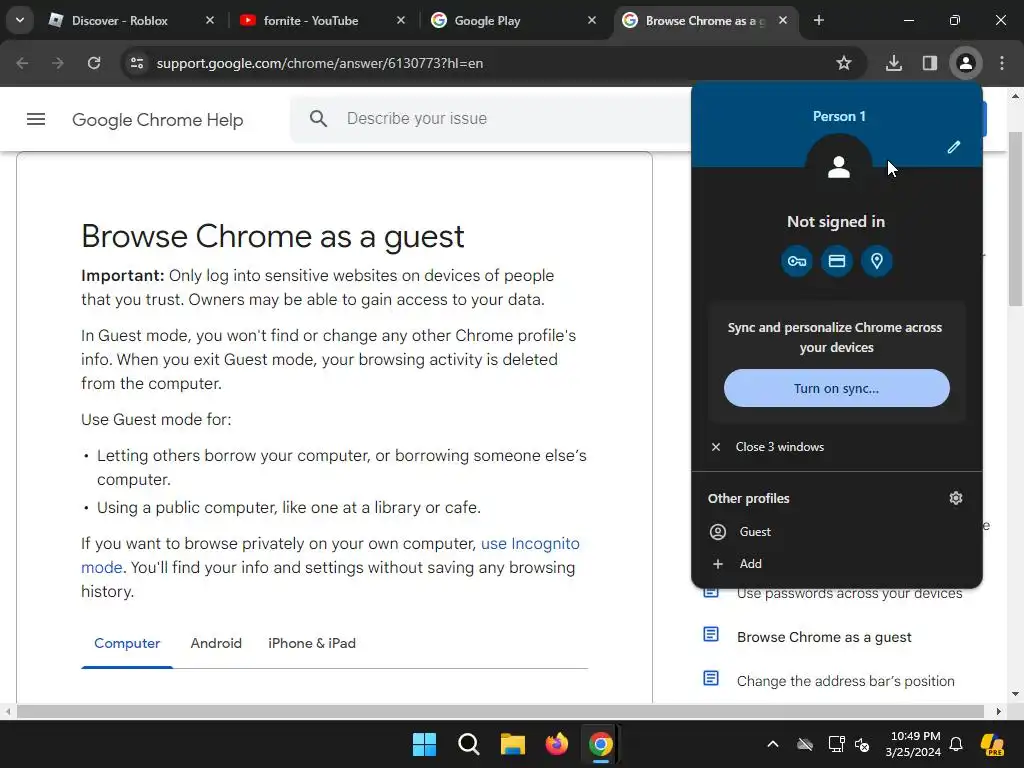Reload the current page
The height and width of the screenshot is (768, 1024).
[x=94, y=63]
